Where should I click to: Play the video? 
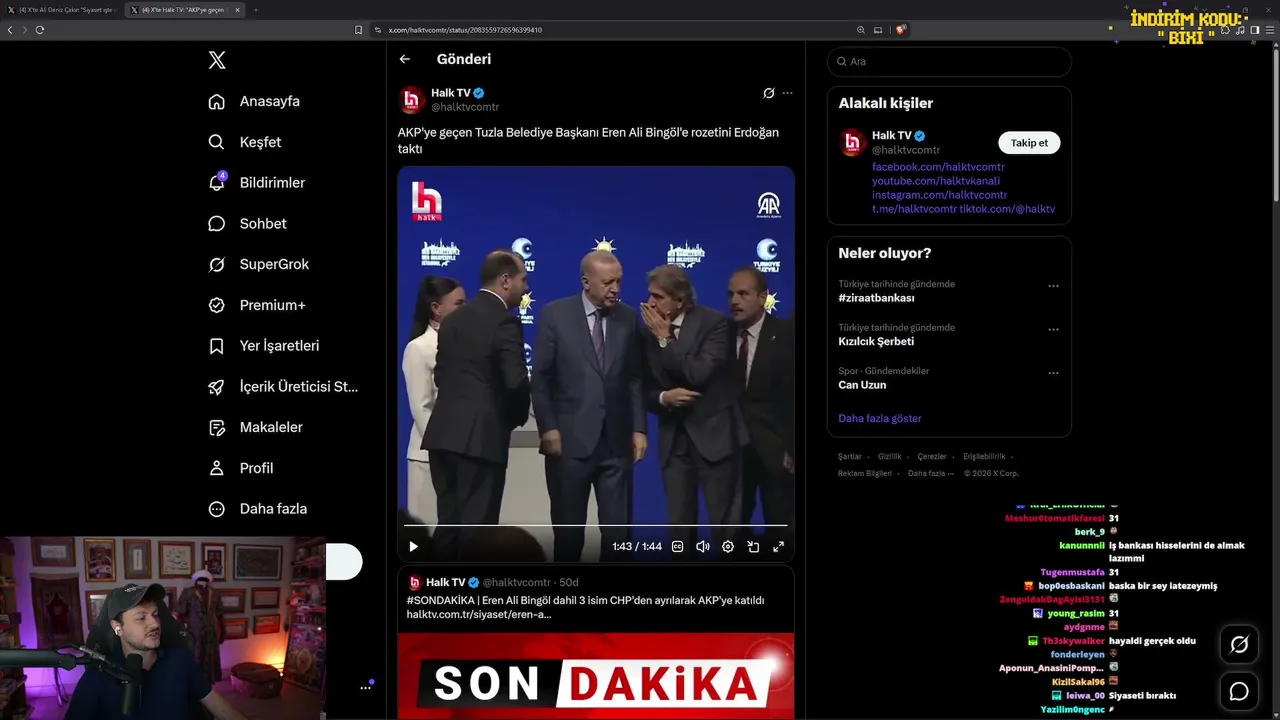tap(413, 547)
